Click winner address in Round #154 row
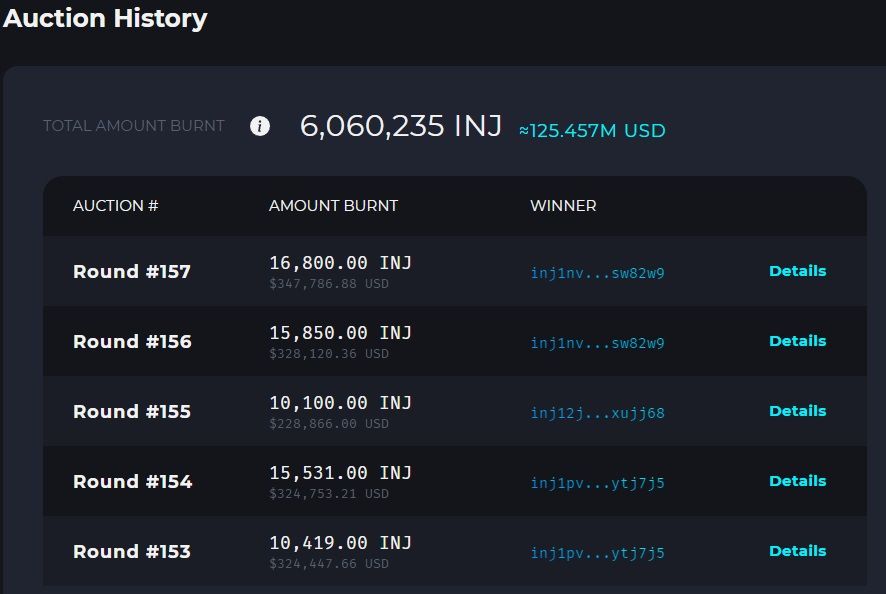Screen dimensions: 886x594 tap(597, 483)
